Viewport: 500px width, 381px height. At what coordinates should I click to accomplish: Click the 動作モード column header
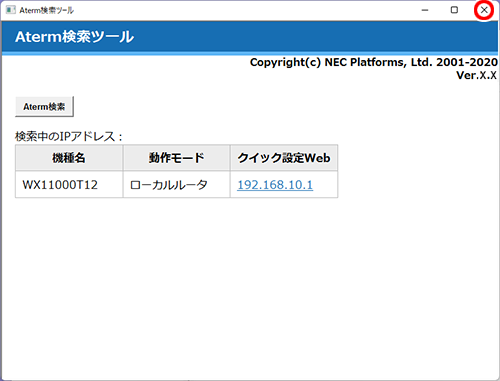pos(176,158)
